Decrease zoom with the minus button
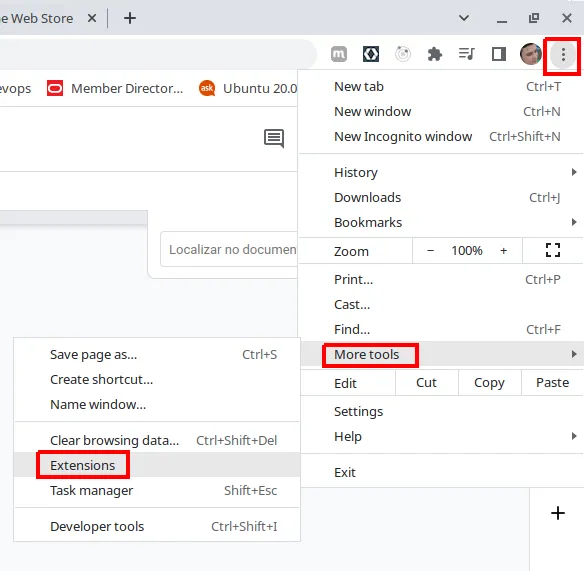Screen dimensions: 584x571 430,250
